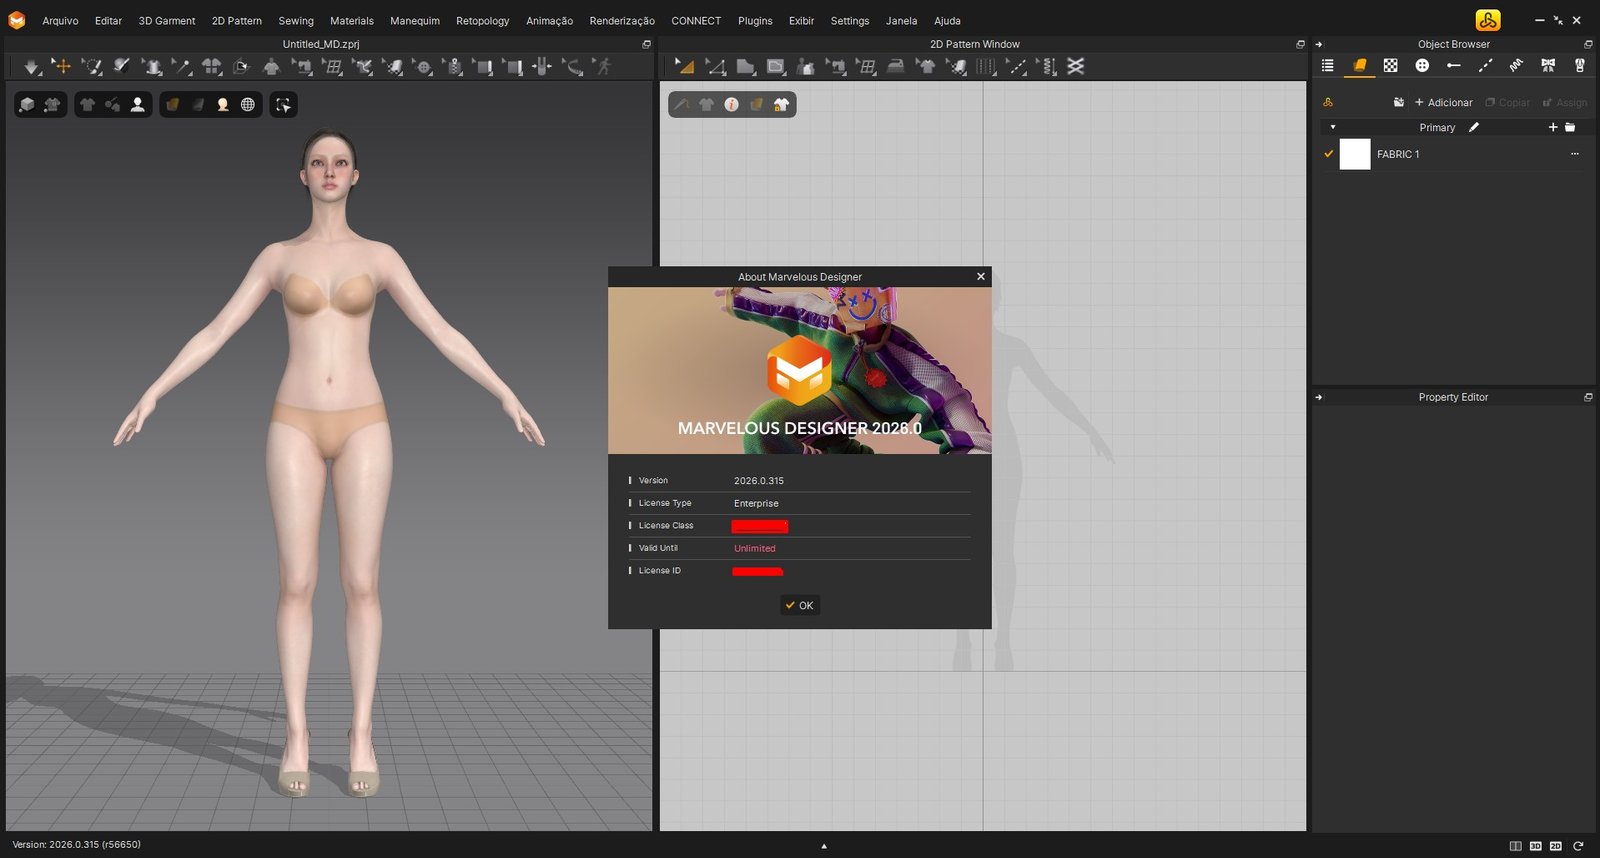The width and height of the screenshot is (1600, 858).
Task: Toggle the avatar head skin render icon
Action: coord(223,104)
